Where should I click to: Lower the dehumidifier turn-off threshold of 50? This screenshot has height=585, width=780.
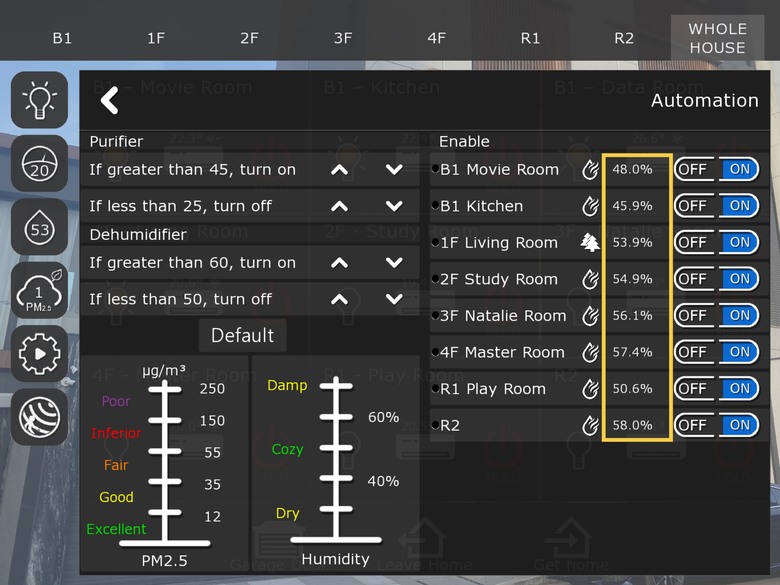(x=394, y=299)
